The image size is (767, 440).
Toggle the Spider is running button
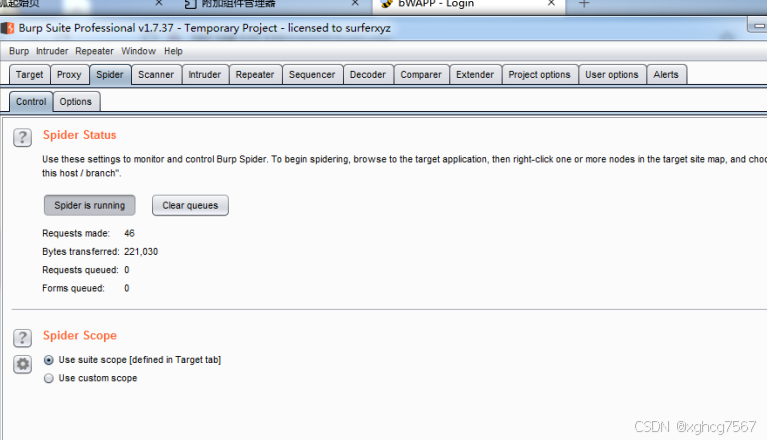pyautogui.click(x=90, y=205)
